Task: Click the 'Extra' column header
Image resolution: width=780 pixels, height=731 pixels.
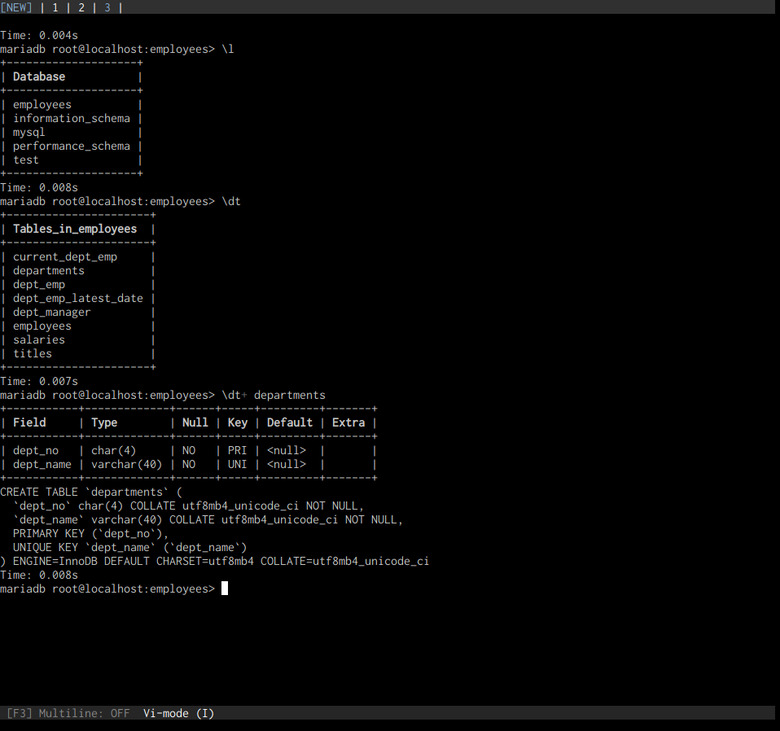Action: (348, 422)
